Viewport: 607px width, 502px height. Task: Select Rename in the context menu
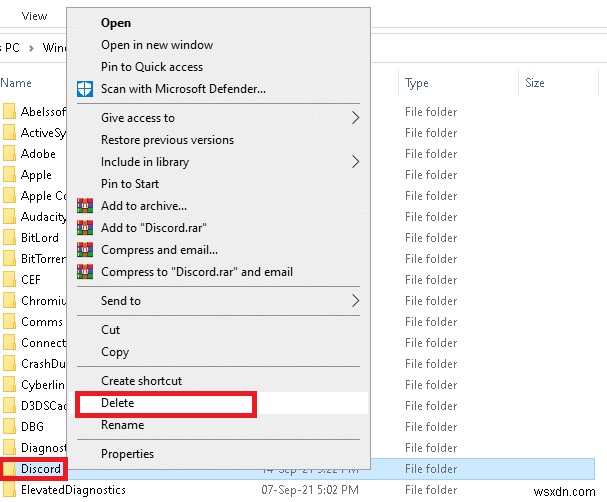[122, 425]
